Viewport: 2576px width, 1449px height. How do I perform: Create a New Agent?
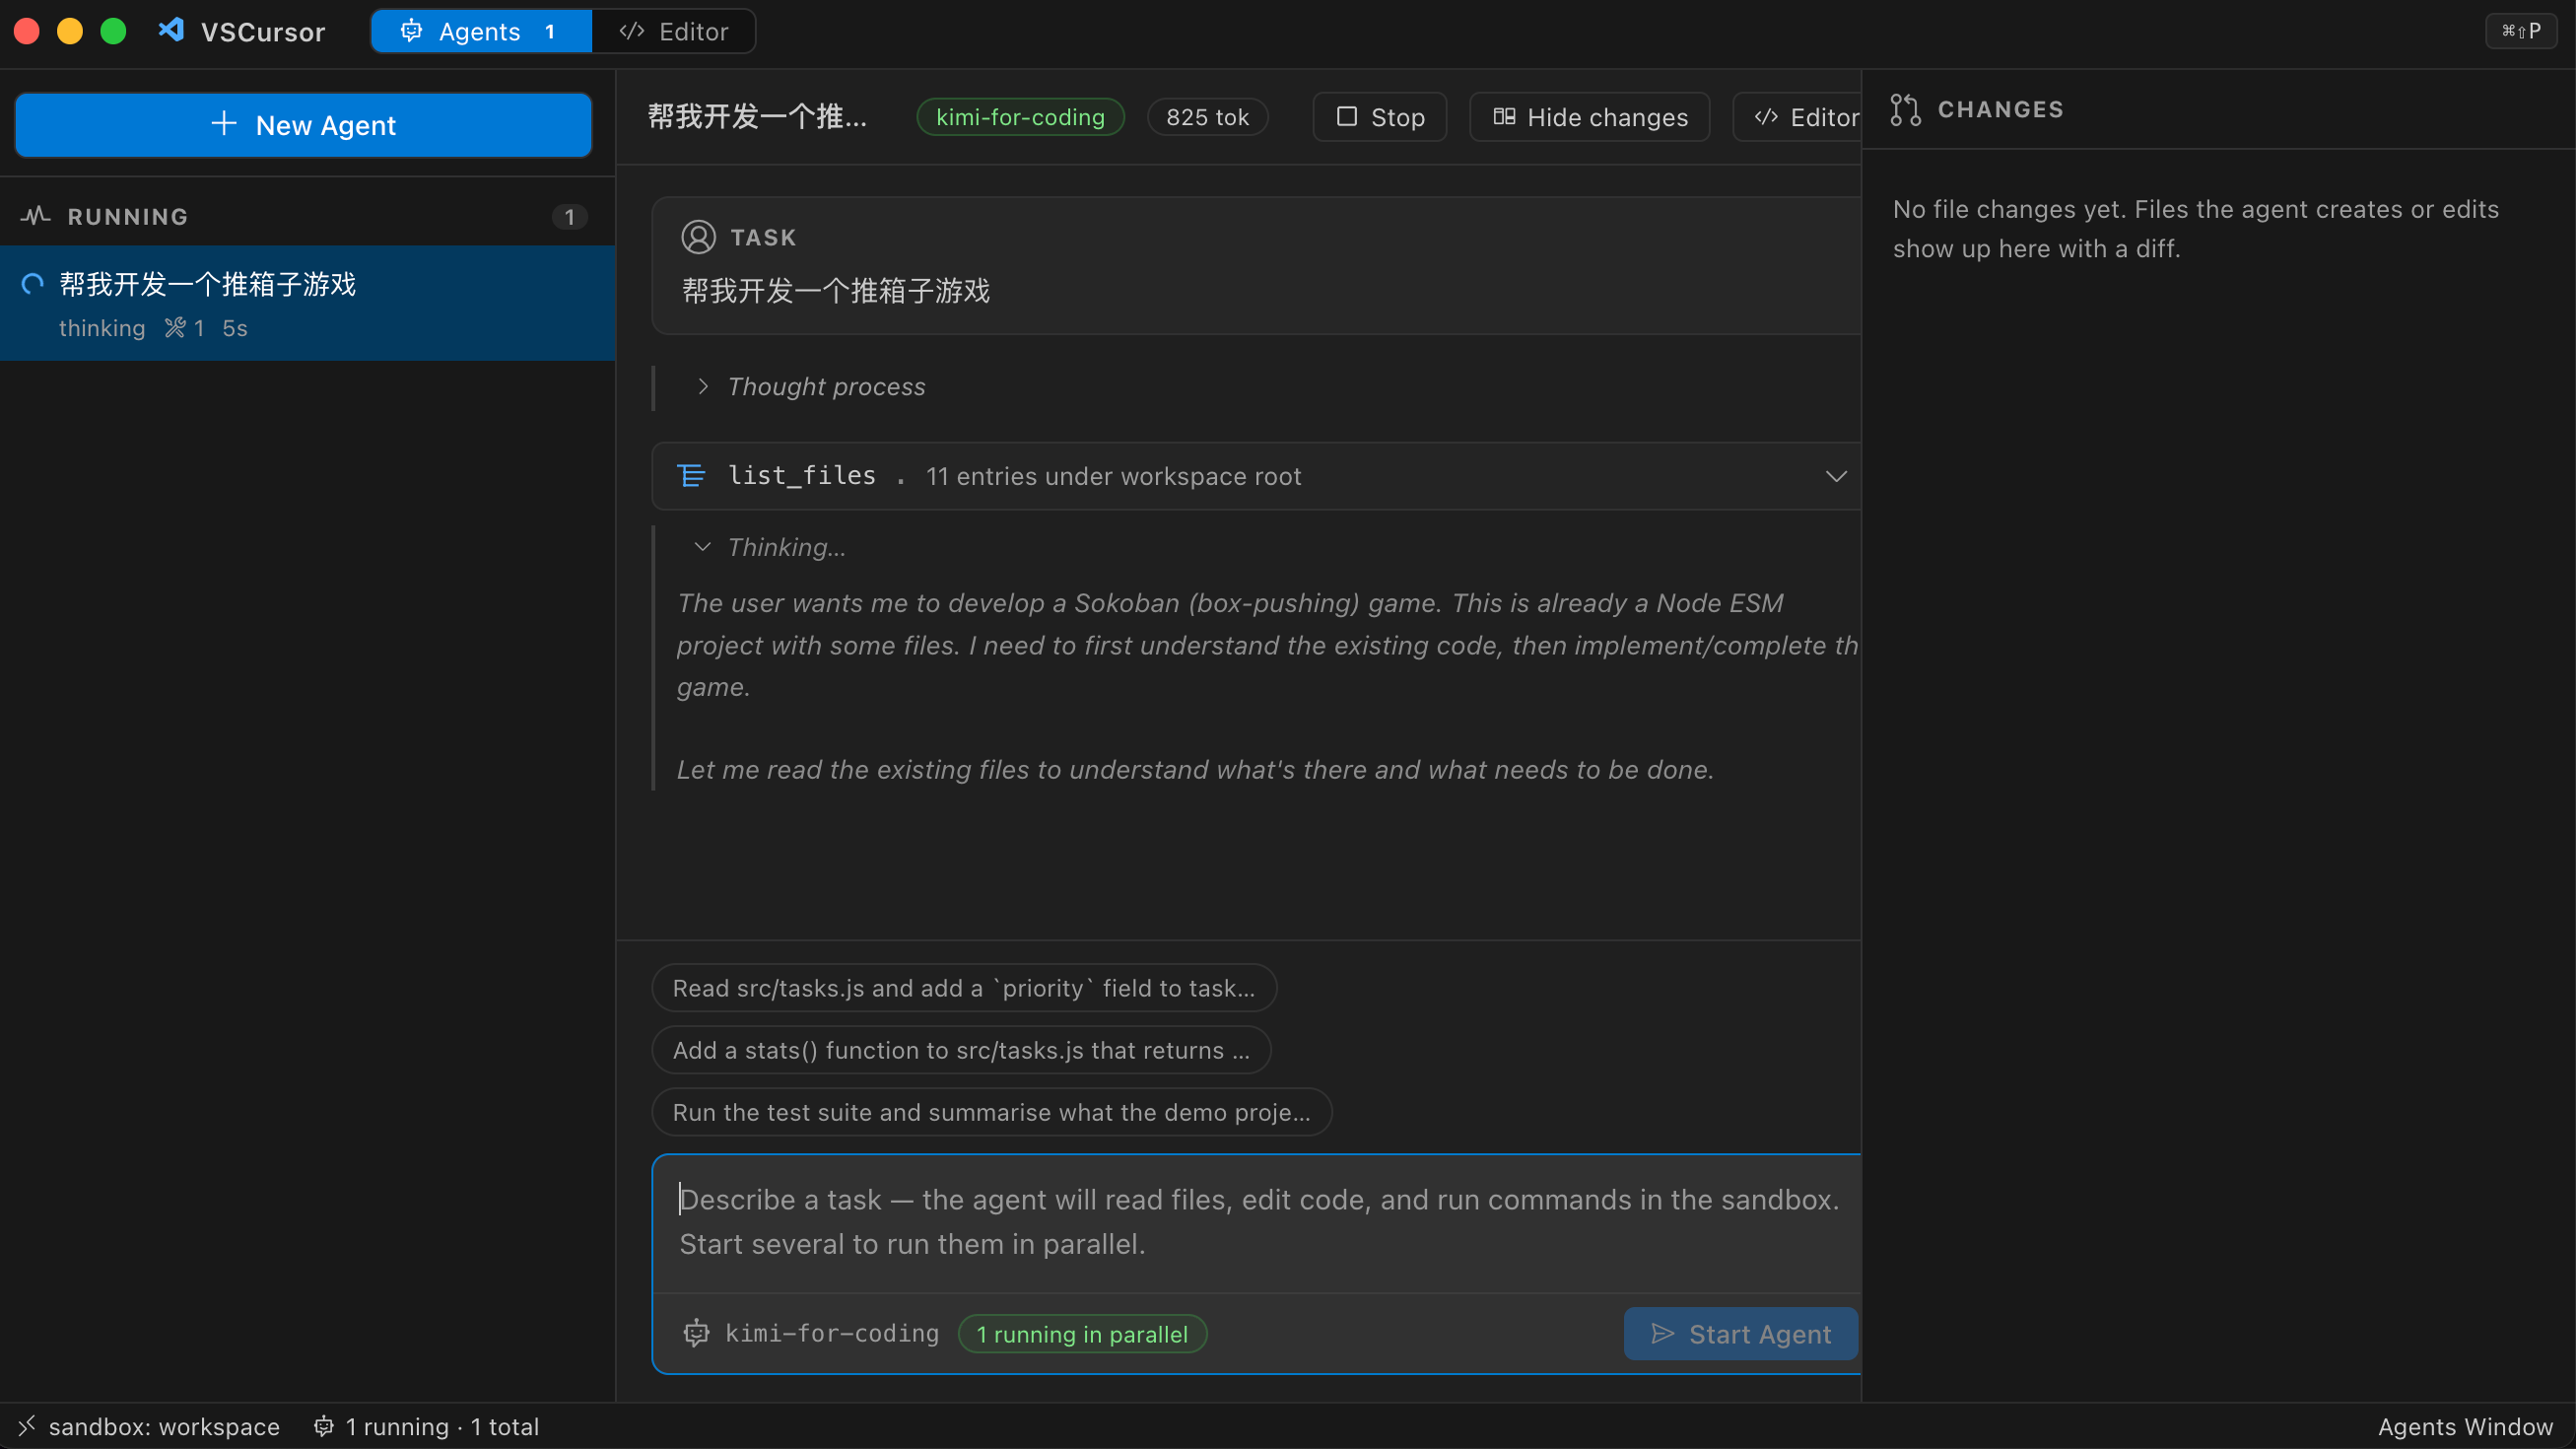[304, 125]
